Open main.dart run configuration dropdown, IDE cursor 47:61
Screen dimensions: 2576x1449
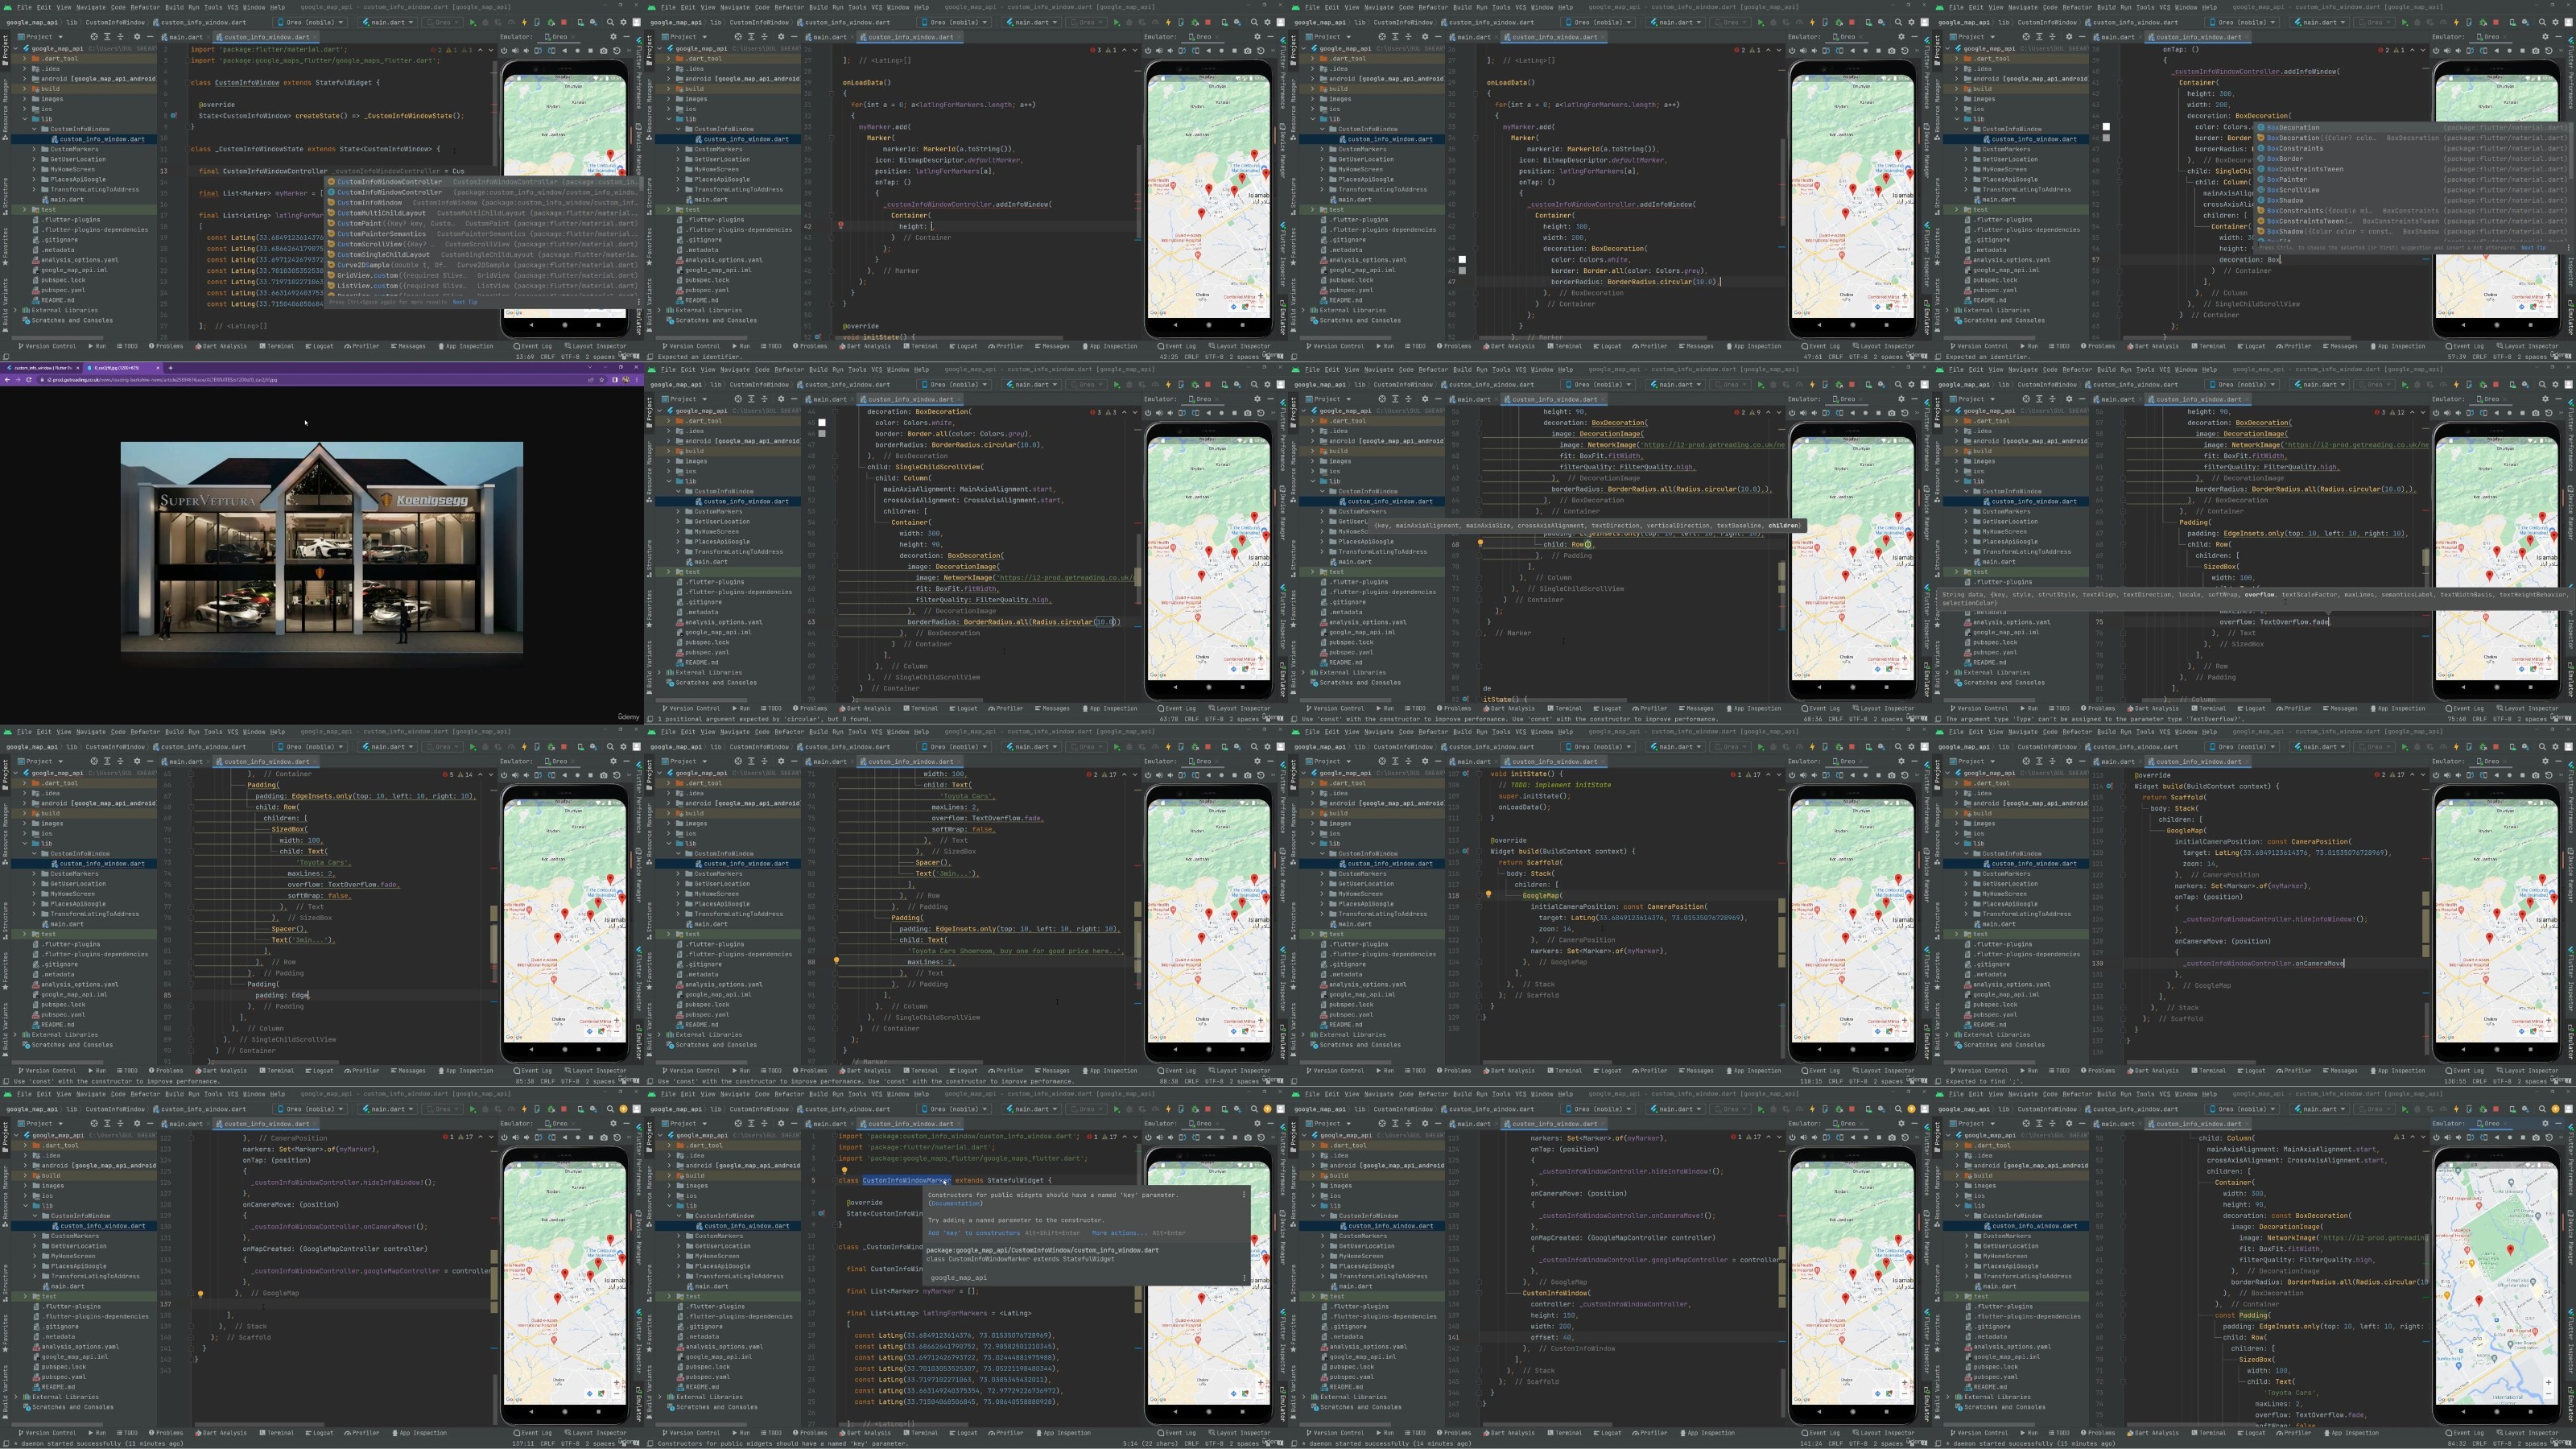click(x=1676, y=22)
